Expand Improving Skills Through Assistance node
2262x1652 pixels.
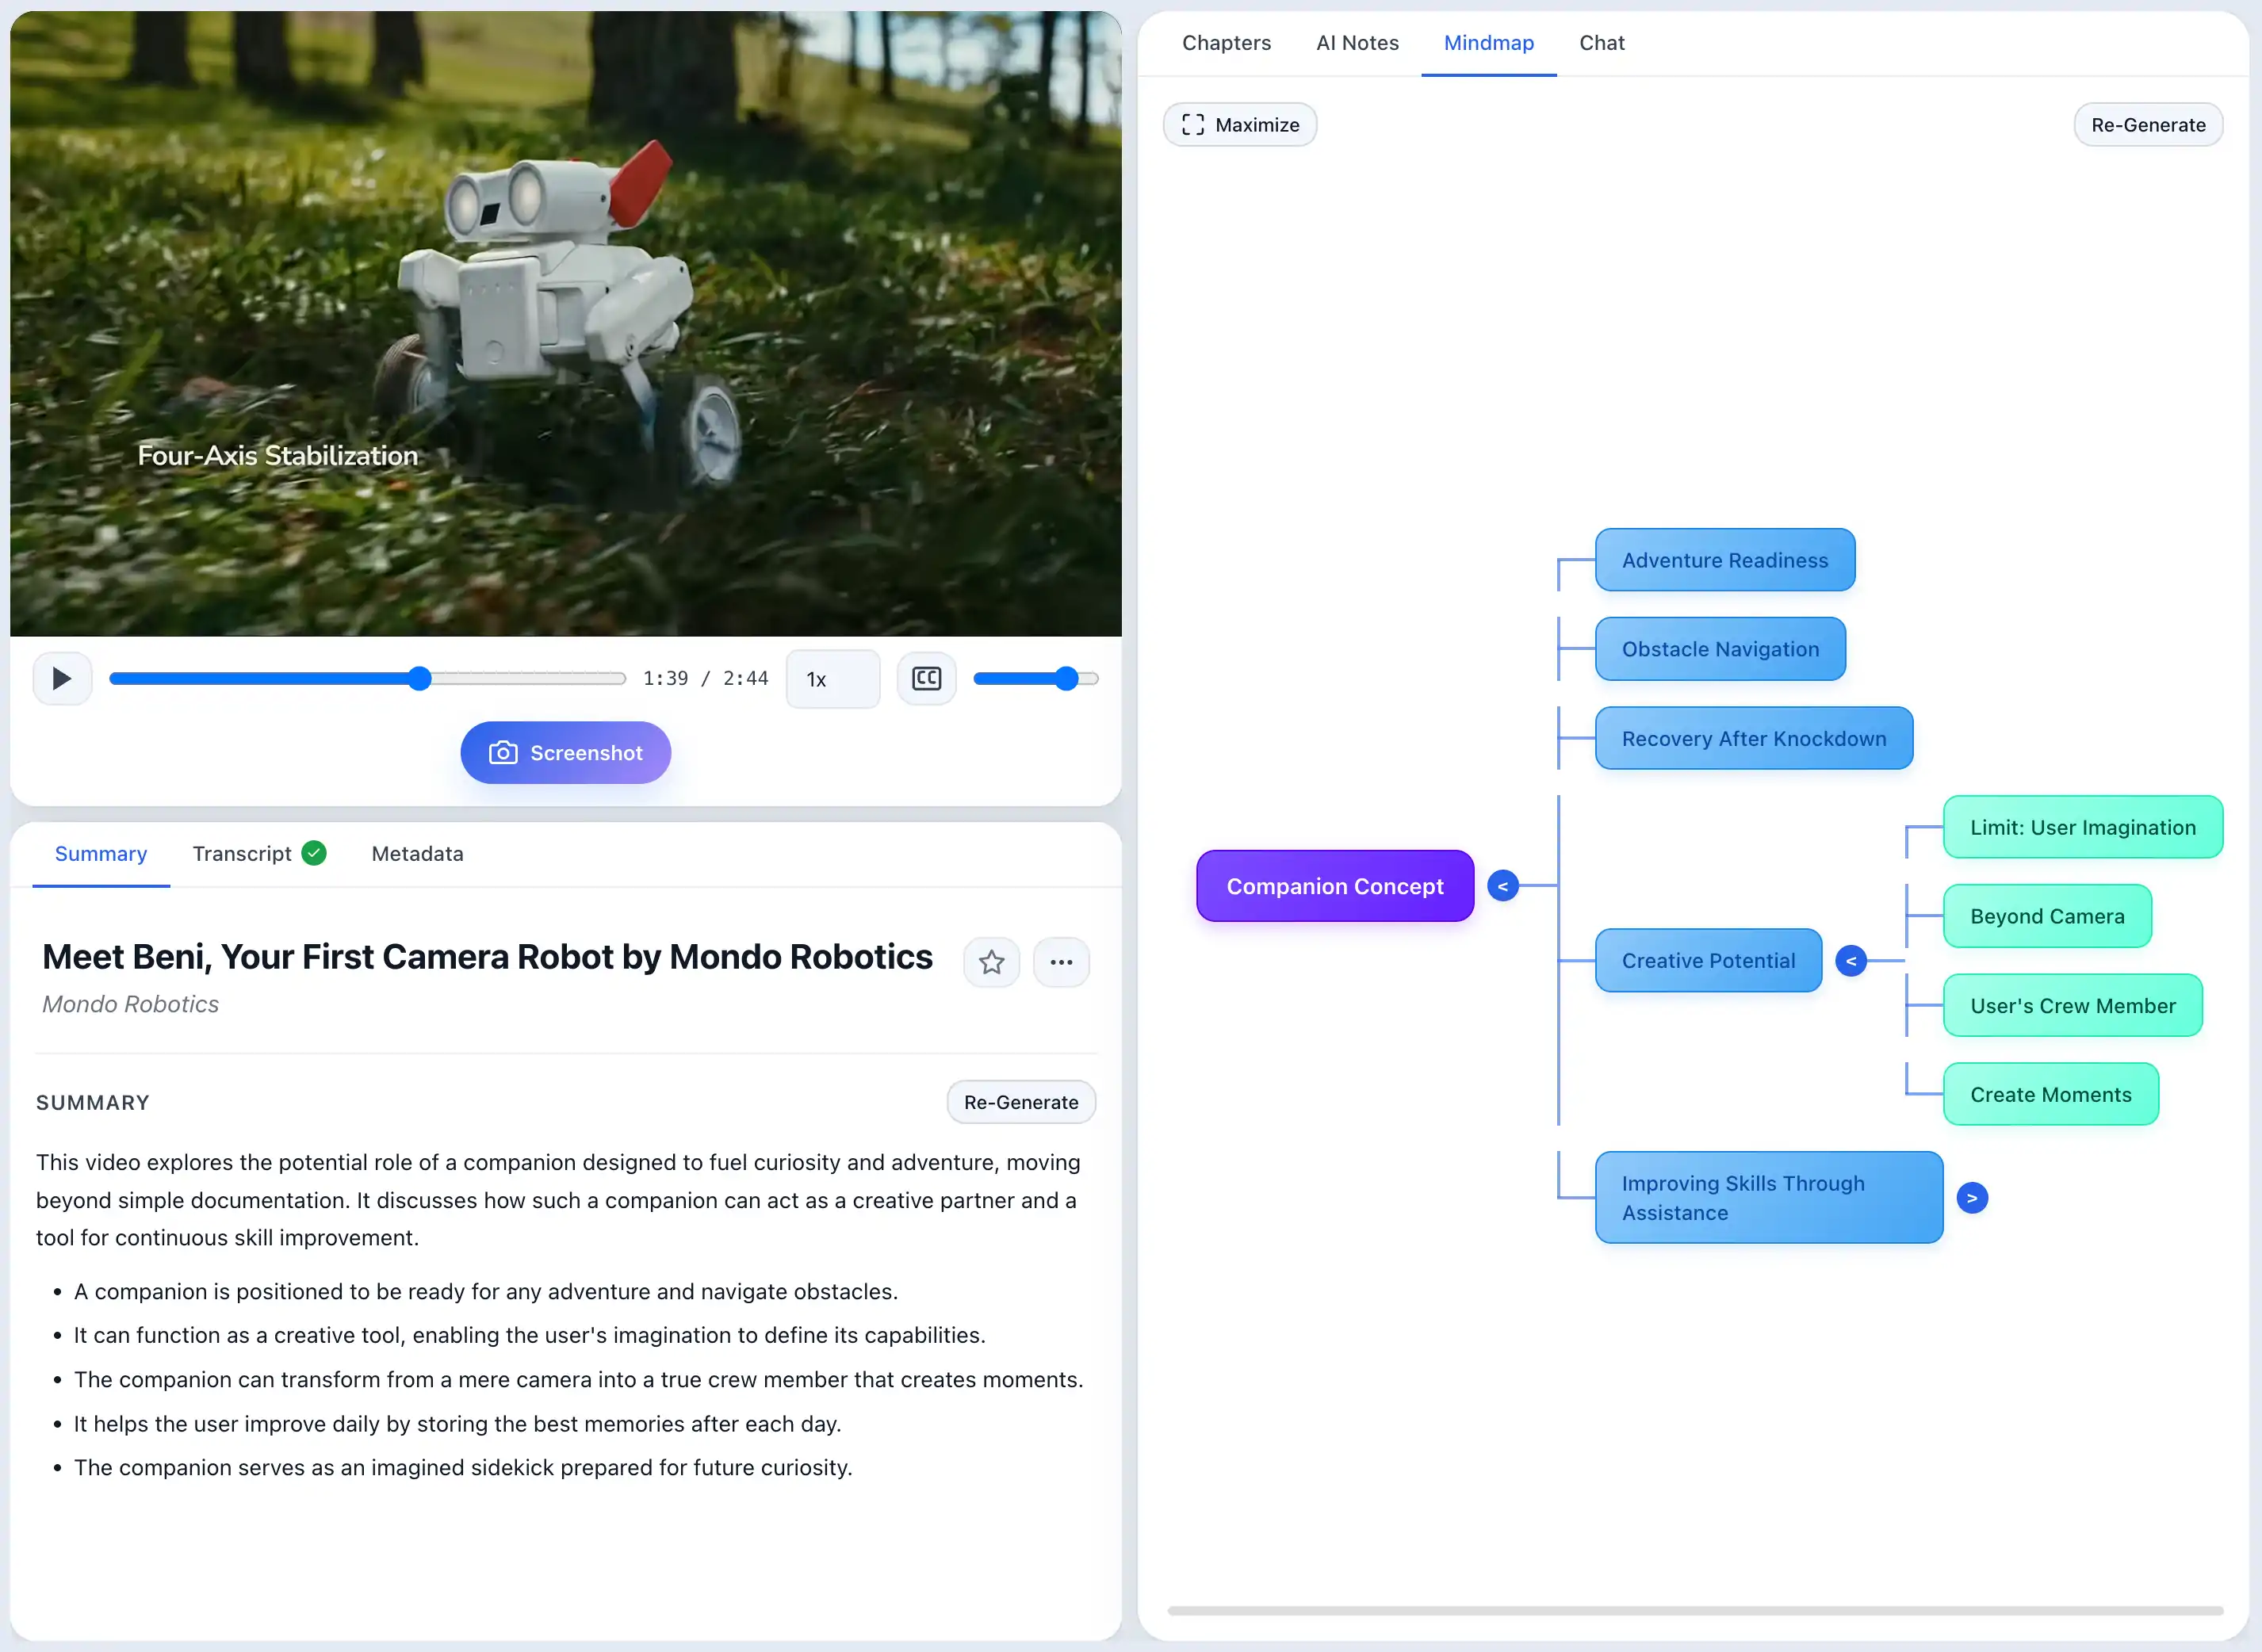1972,1198
